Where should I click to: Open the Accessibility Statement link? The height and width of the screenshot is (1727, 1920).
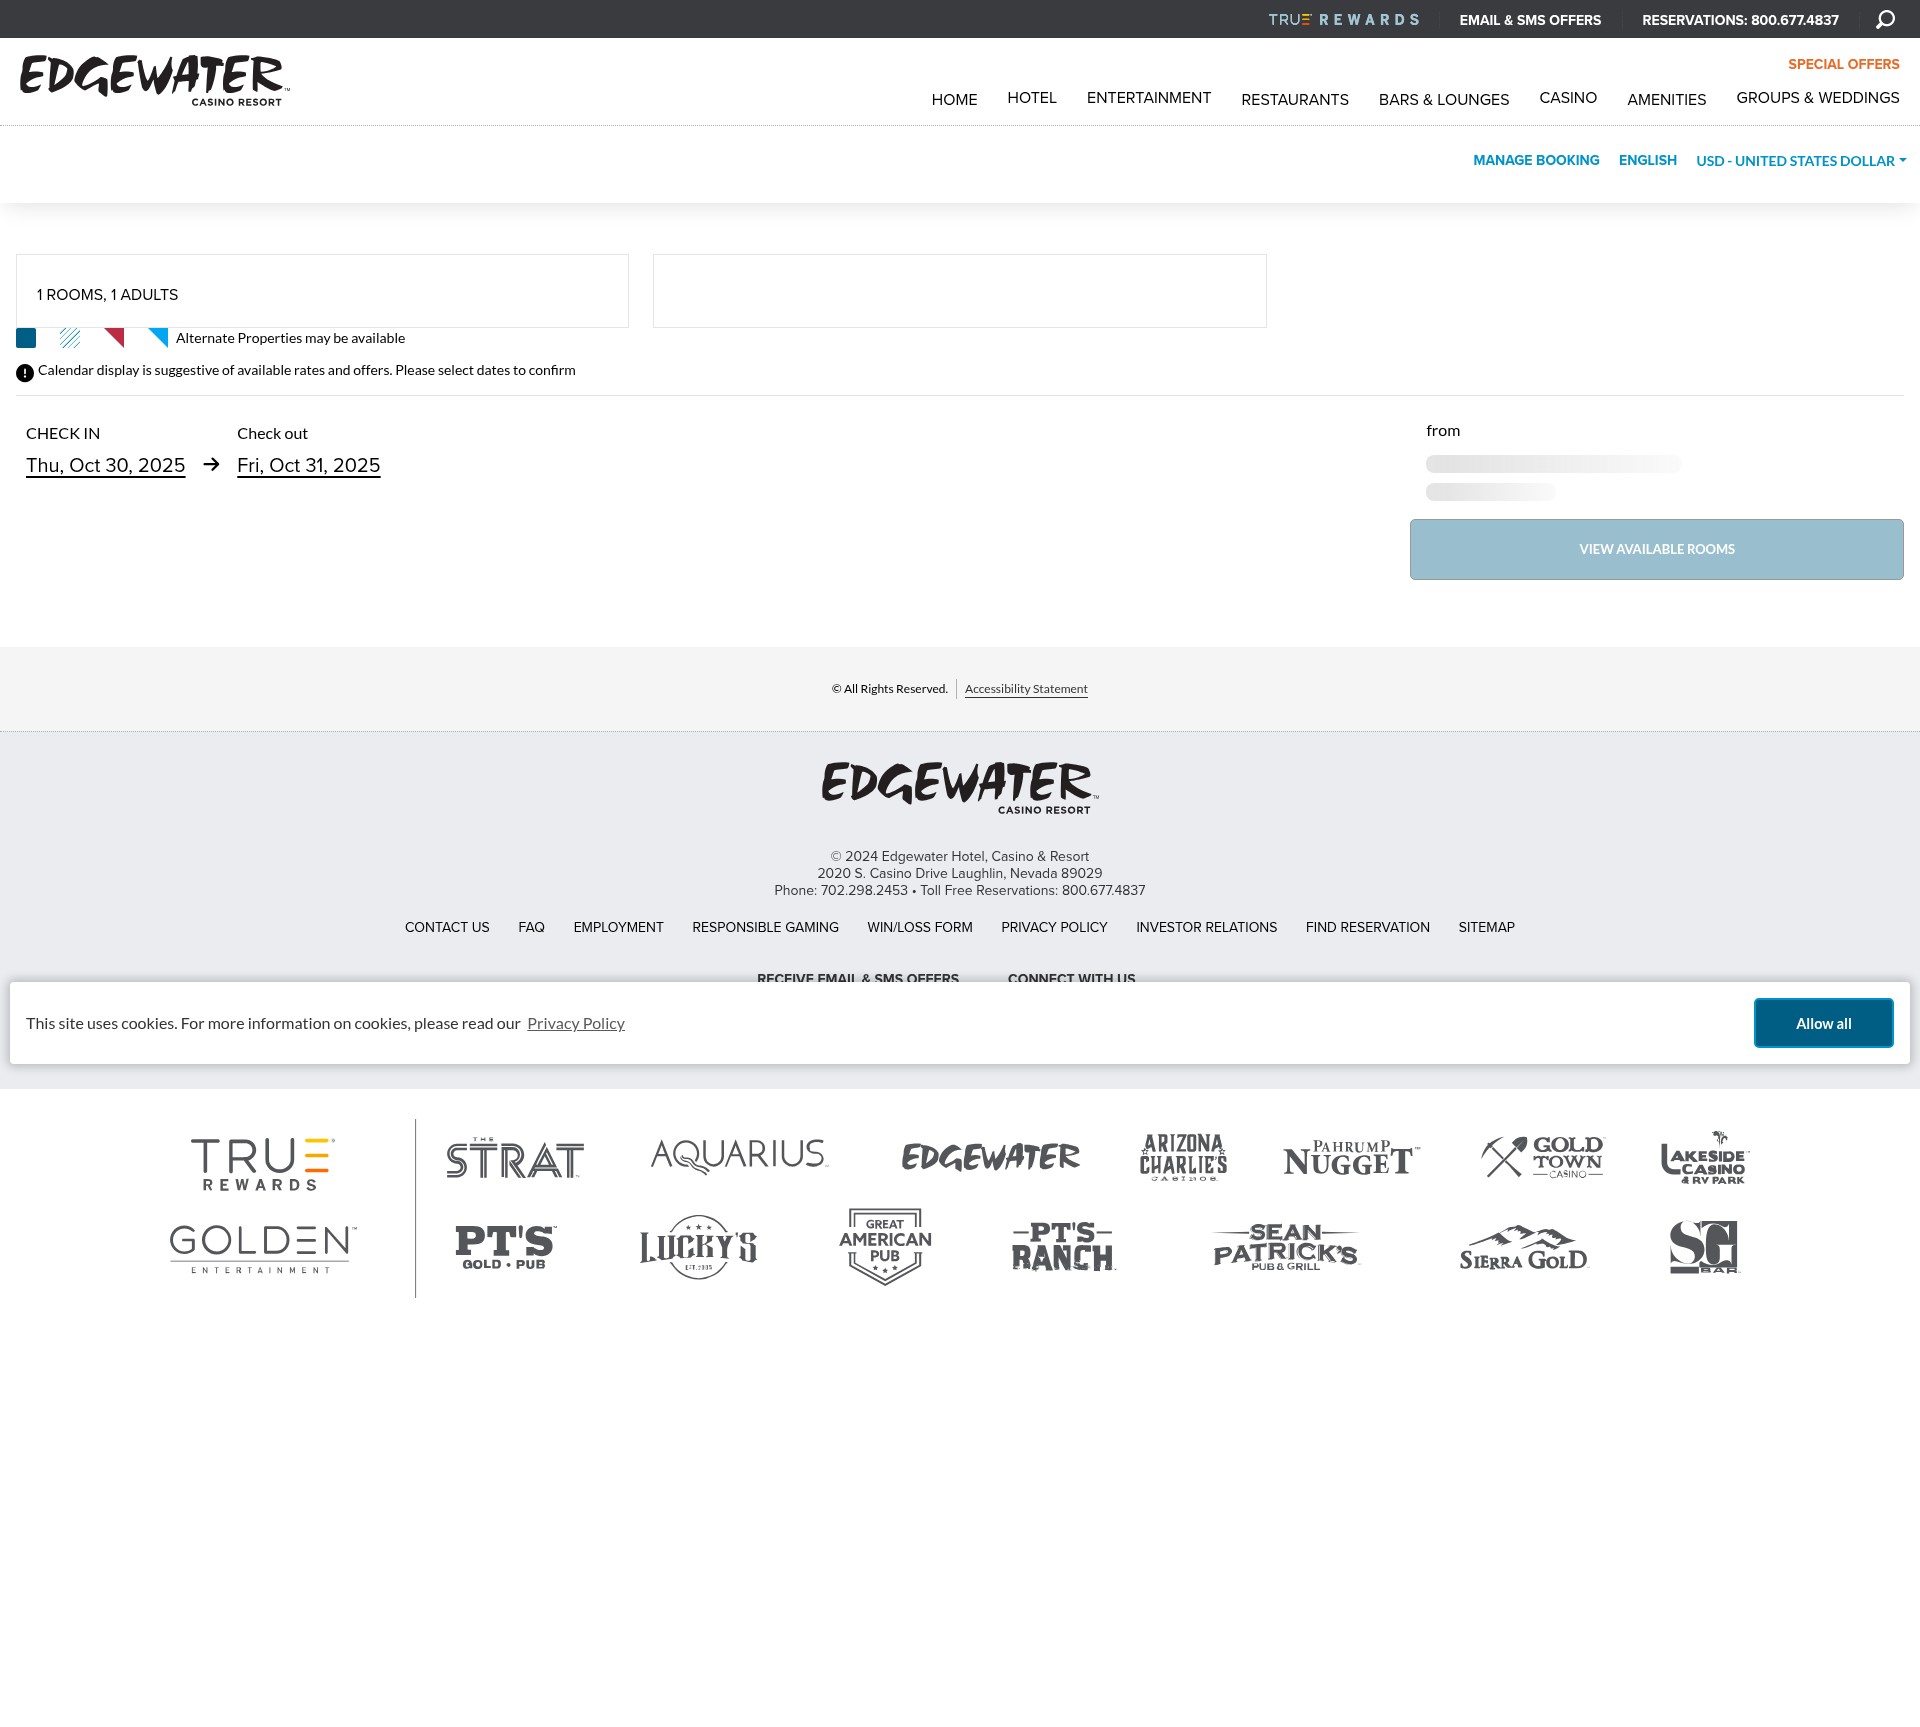(1026, 689)
